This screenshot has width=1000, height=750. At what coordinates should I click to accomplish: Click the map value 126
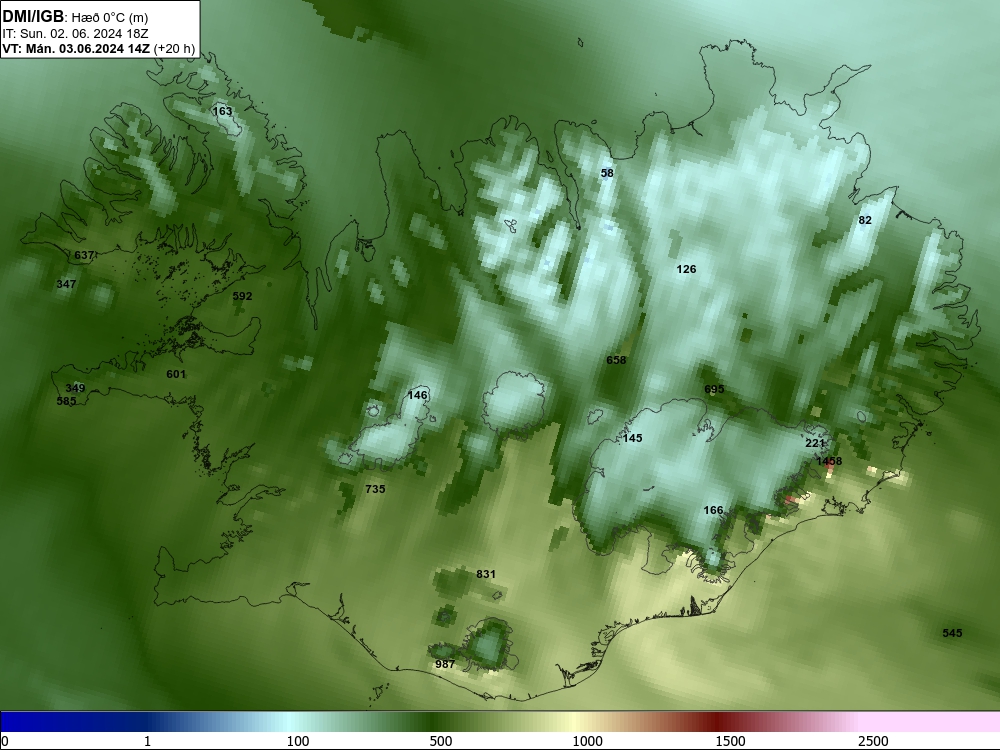(686, 269)
